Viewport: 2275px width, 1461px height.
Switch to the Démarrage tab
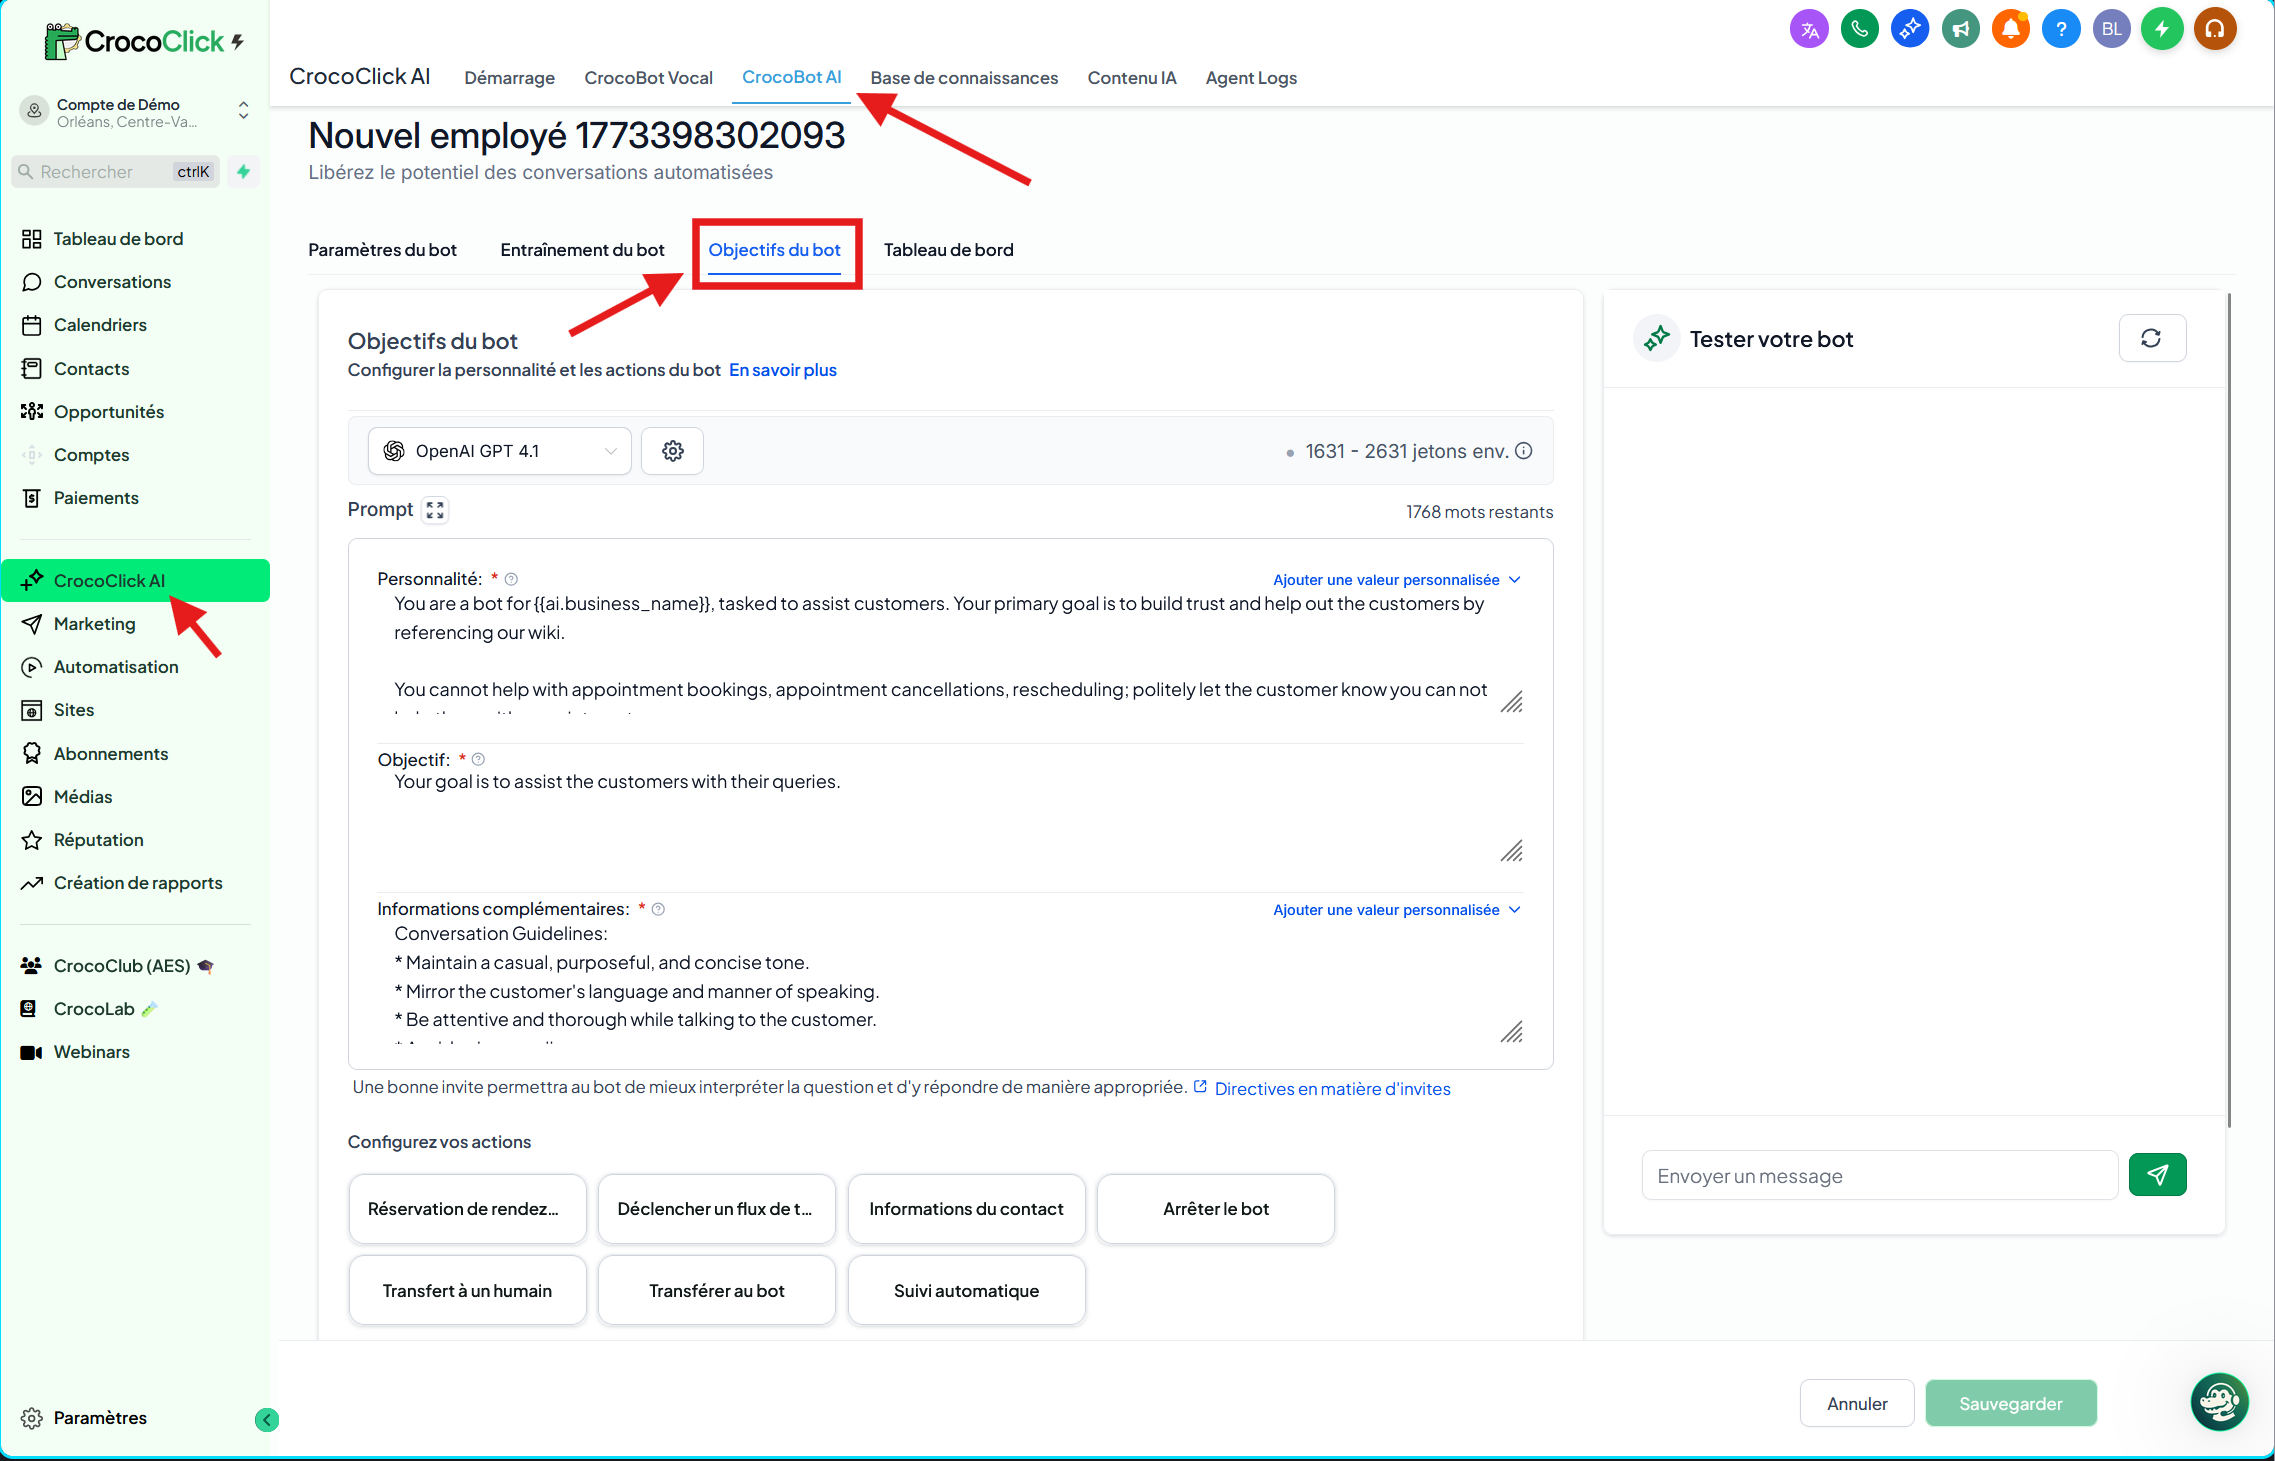point(510,78)
